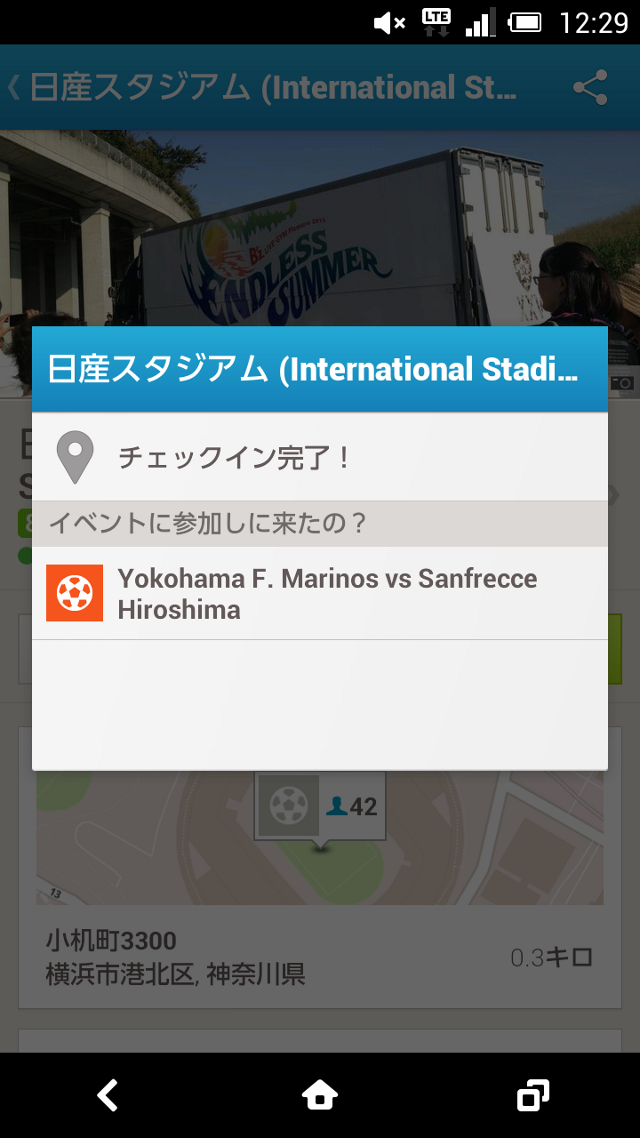
Task: Tap the share icon in header
Action: 590,87
